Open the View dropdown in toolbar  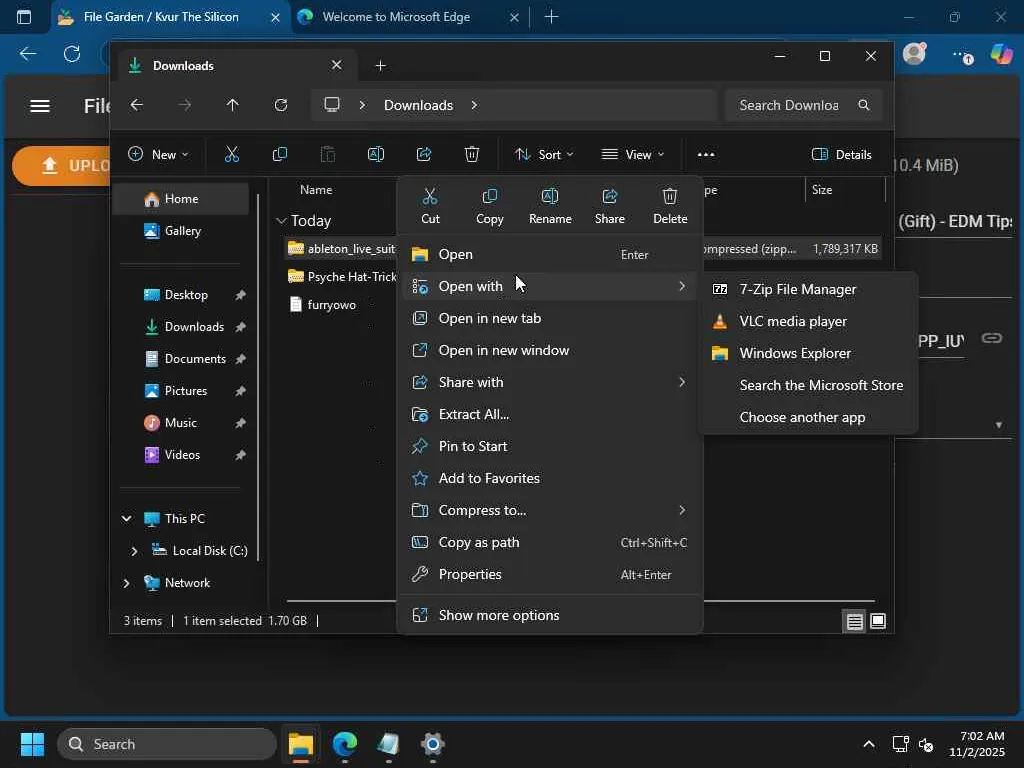click(633, 155)
